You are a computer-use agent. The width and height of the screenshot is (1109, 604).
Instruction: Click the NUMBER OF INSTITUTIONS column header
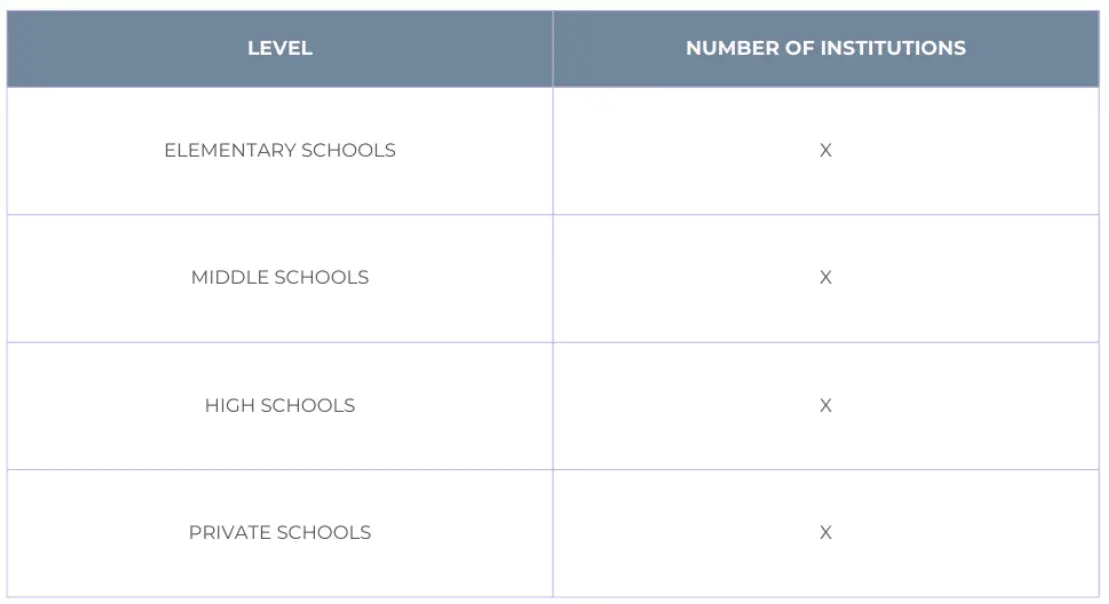825,48
